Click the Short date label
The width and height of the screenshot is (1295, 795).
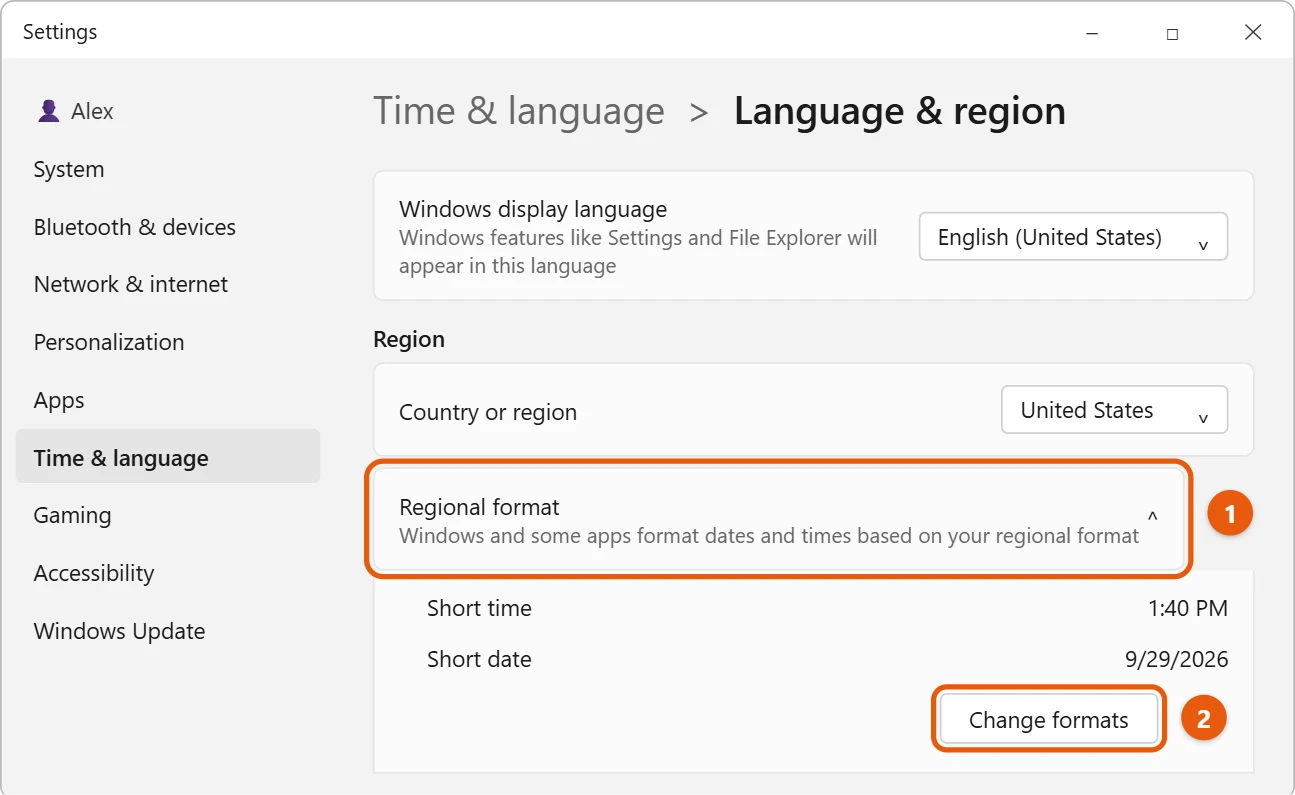coord(479,659)
